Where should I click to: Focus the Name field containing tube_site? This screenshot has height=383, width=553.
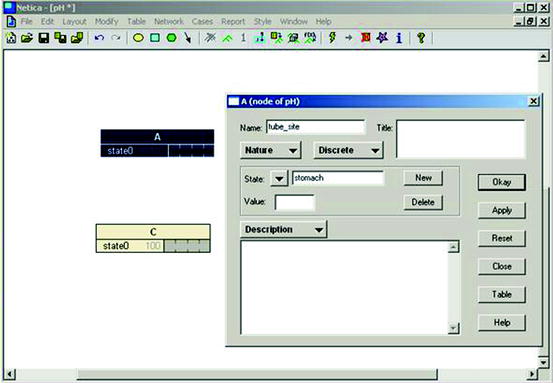coord(316,127)
